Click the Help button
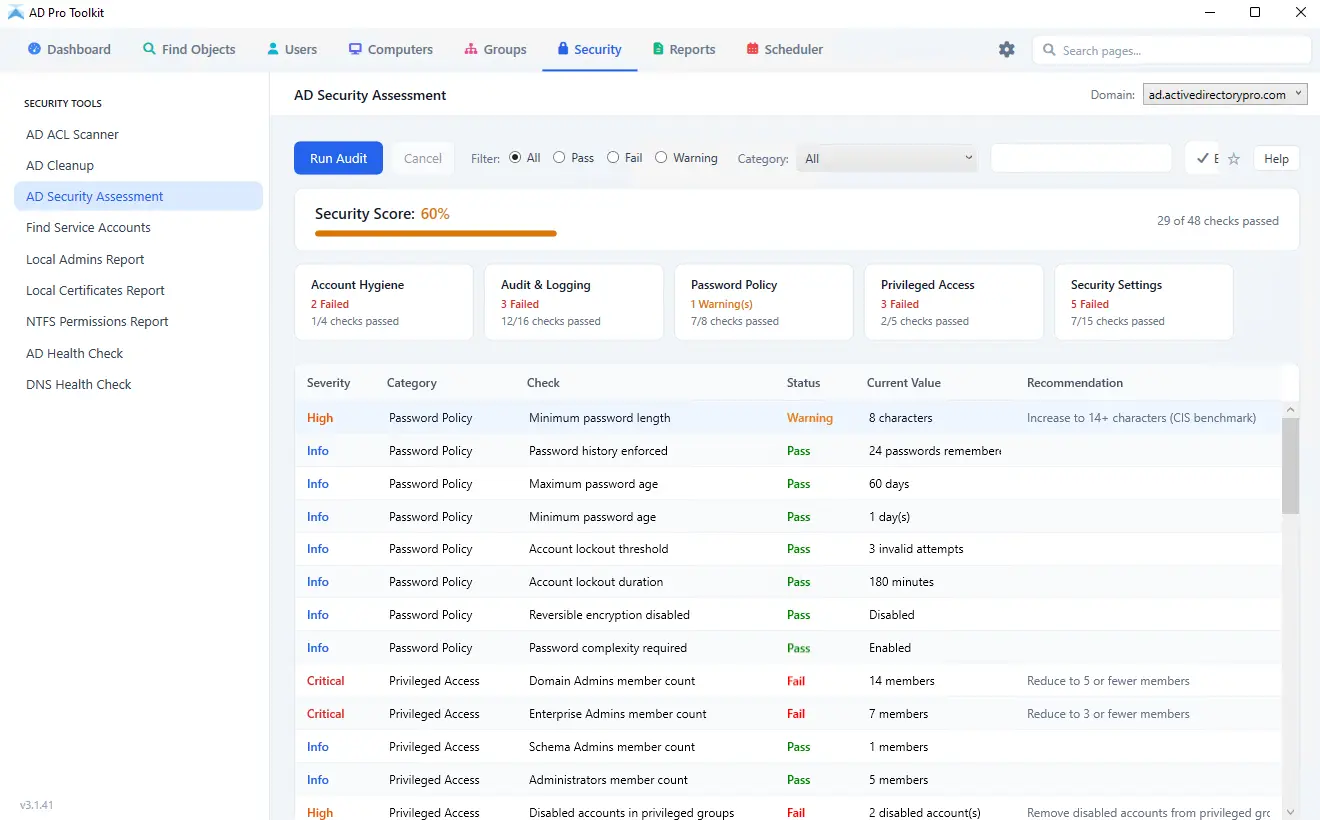The image size is (1320, 820). pos(1276,159)
